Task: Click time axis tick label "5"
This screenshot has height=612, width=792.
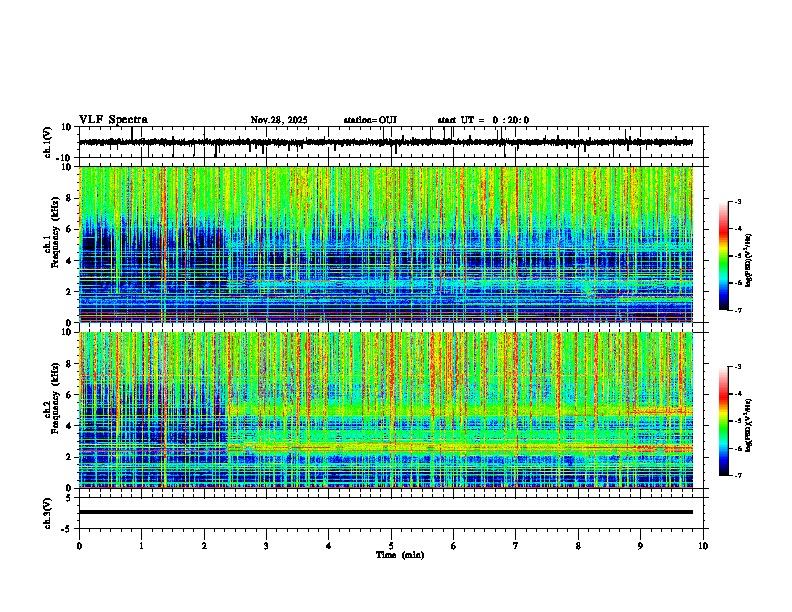Action: [391, 546]
